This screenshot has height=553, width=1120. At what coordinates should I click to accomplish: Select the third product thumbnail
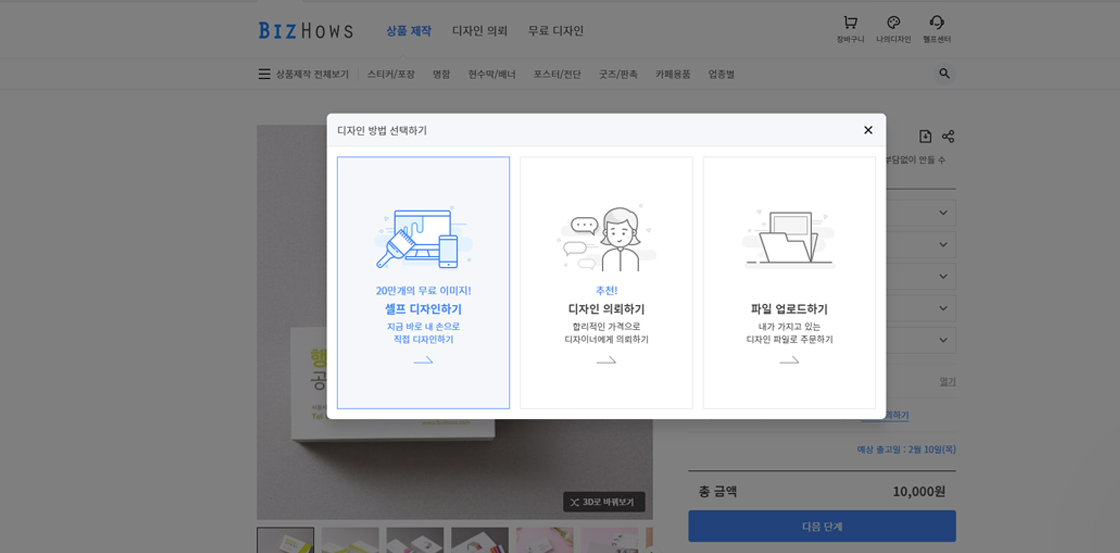pos(415,540)
